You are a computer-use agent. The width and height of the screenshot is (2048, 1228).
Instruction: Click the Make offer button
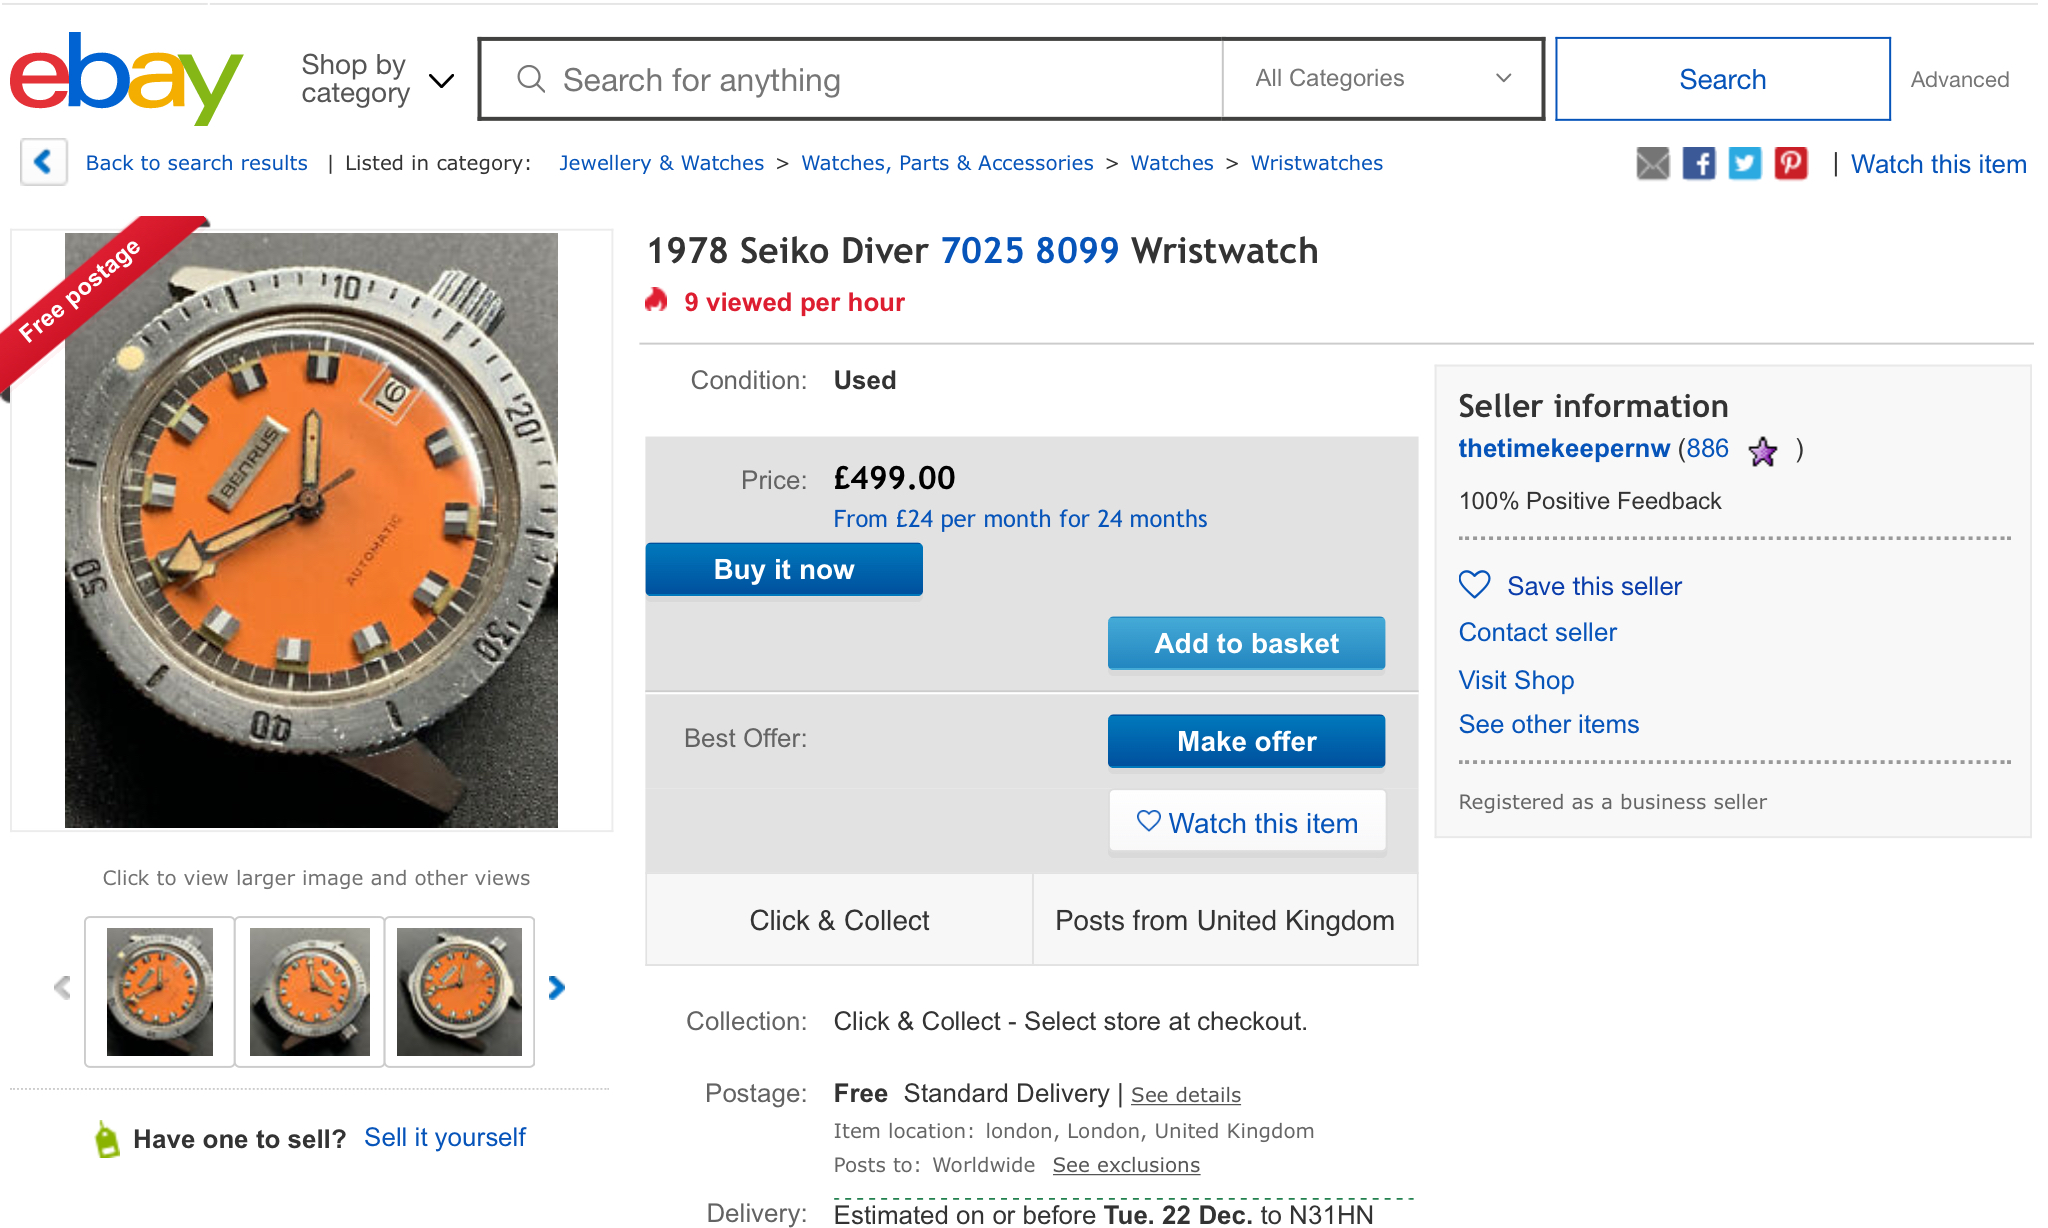point(1246,741)
